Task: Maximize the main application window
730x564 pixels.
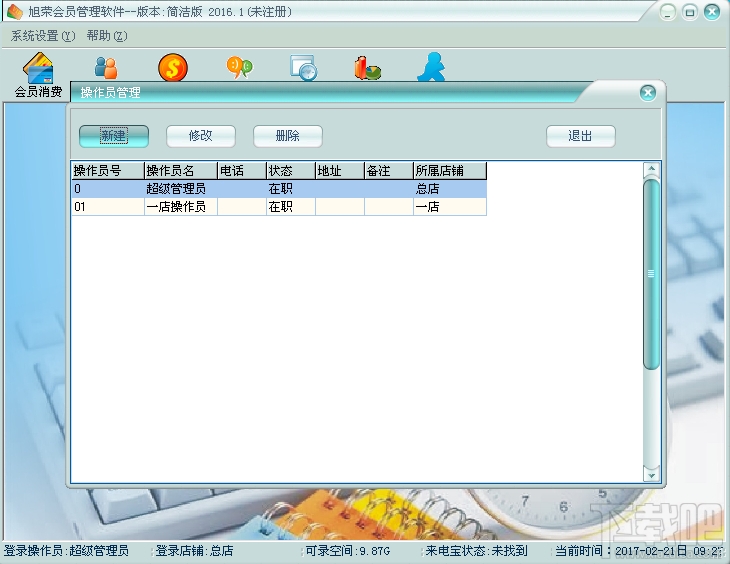Action: (x=690, y=12)
